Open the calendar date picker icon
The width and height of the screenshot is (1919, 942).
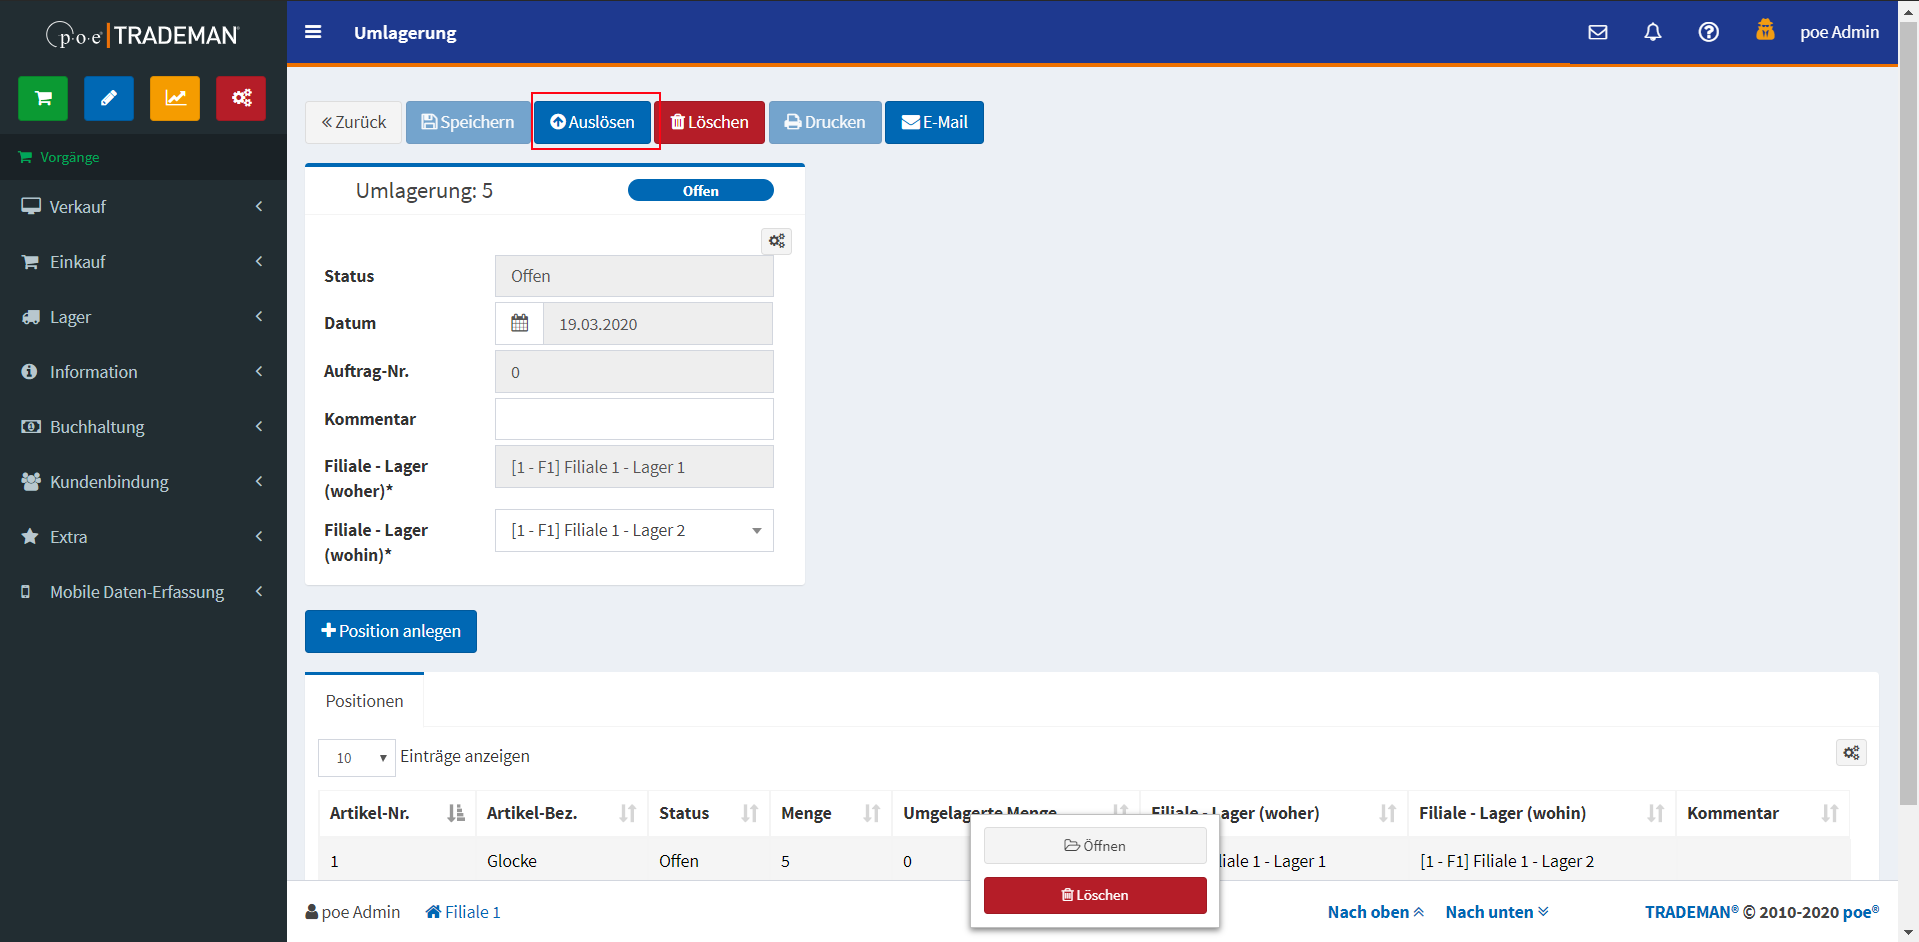point(520,324)
